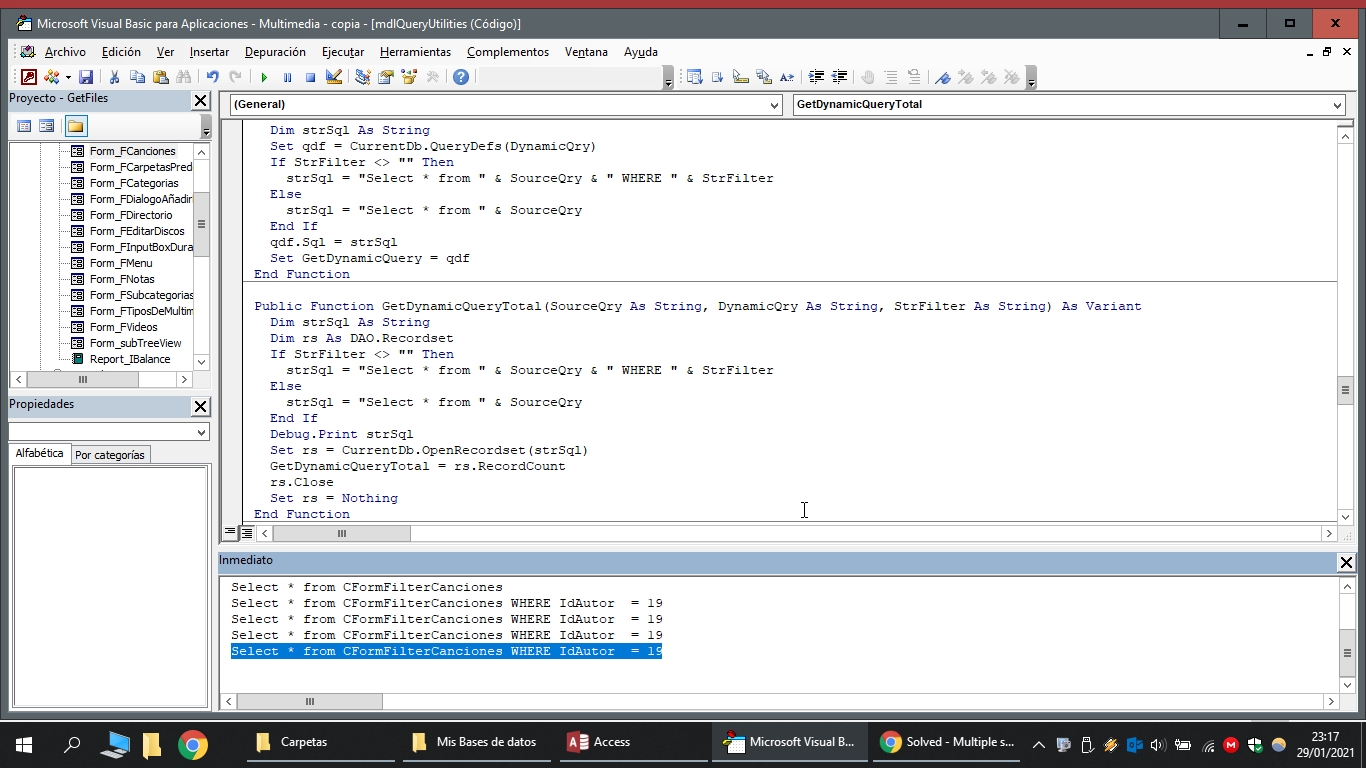This screenshot has height=768, width=1366.
Task: Click View Object icon in Project panel
Action: click(46, 126)
